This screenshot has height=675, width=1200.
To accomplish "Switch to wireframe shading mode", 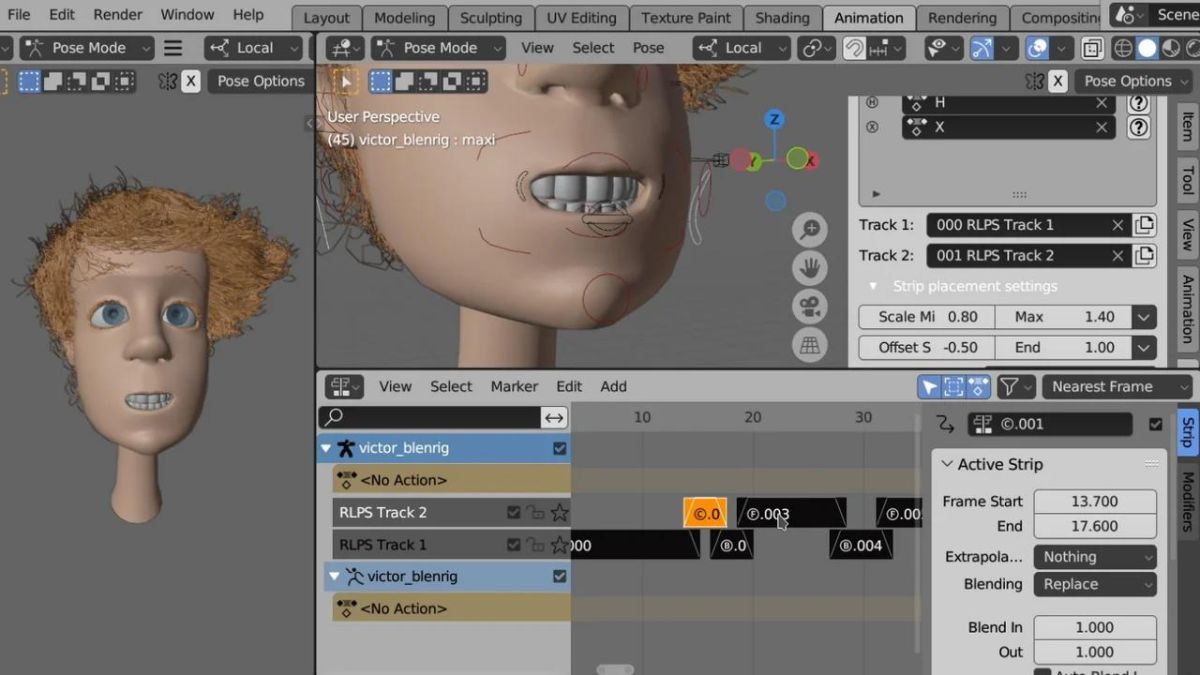I will click(x=1124, y=48).
